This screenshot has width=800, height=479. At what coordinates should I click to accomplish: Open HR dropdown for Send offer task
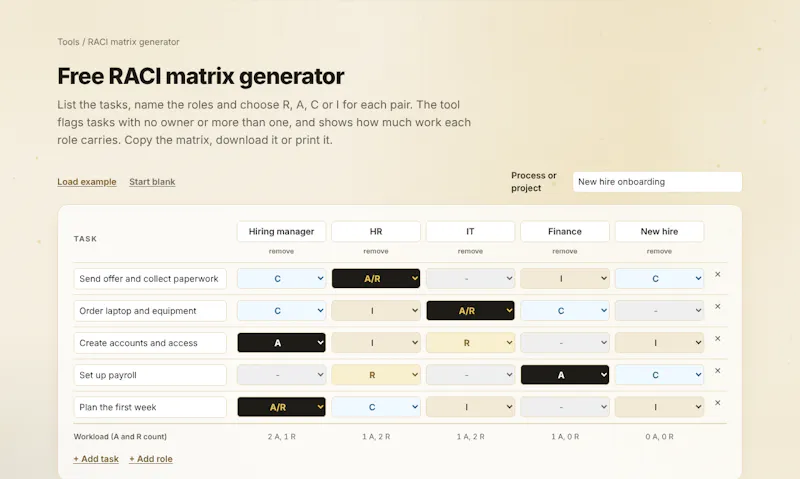[376, 279]
